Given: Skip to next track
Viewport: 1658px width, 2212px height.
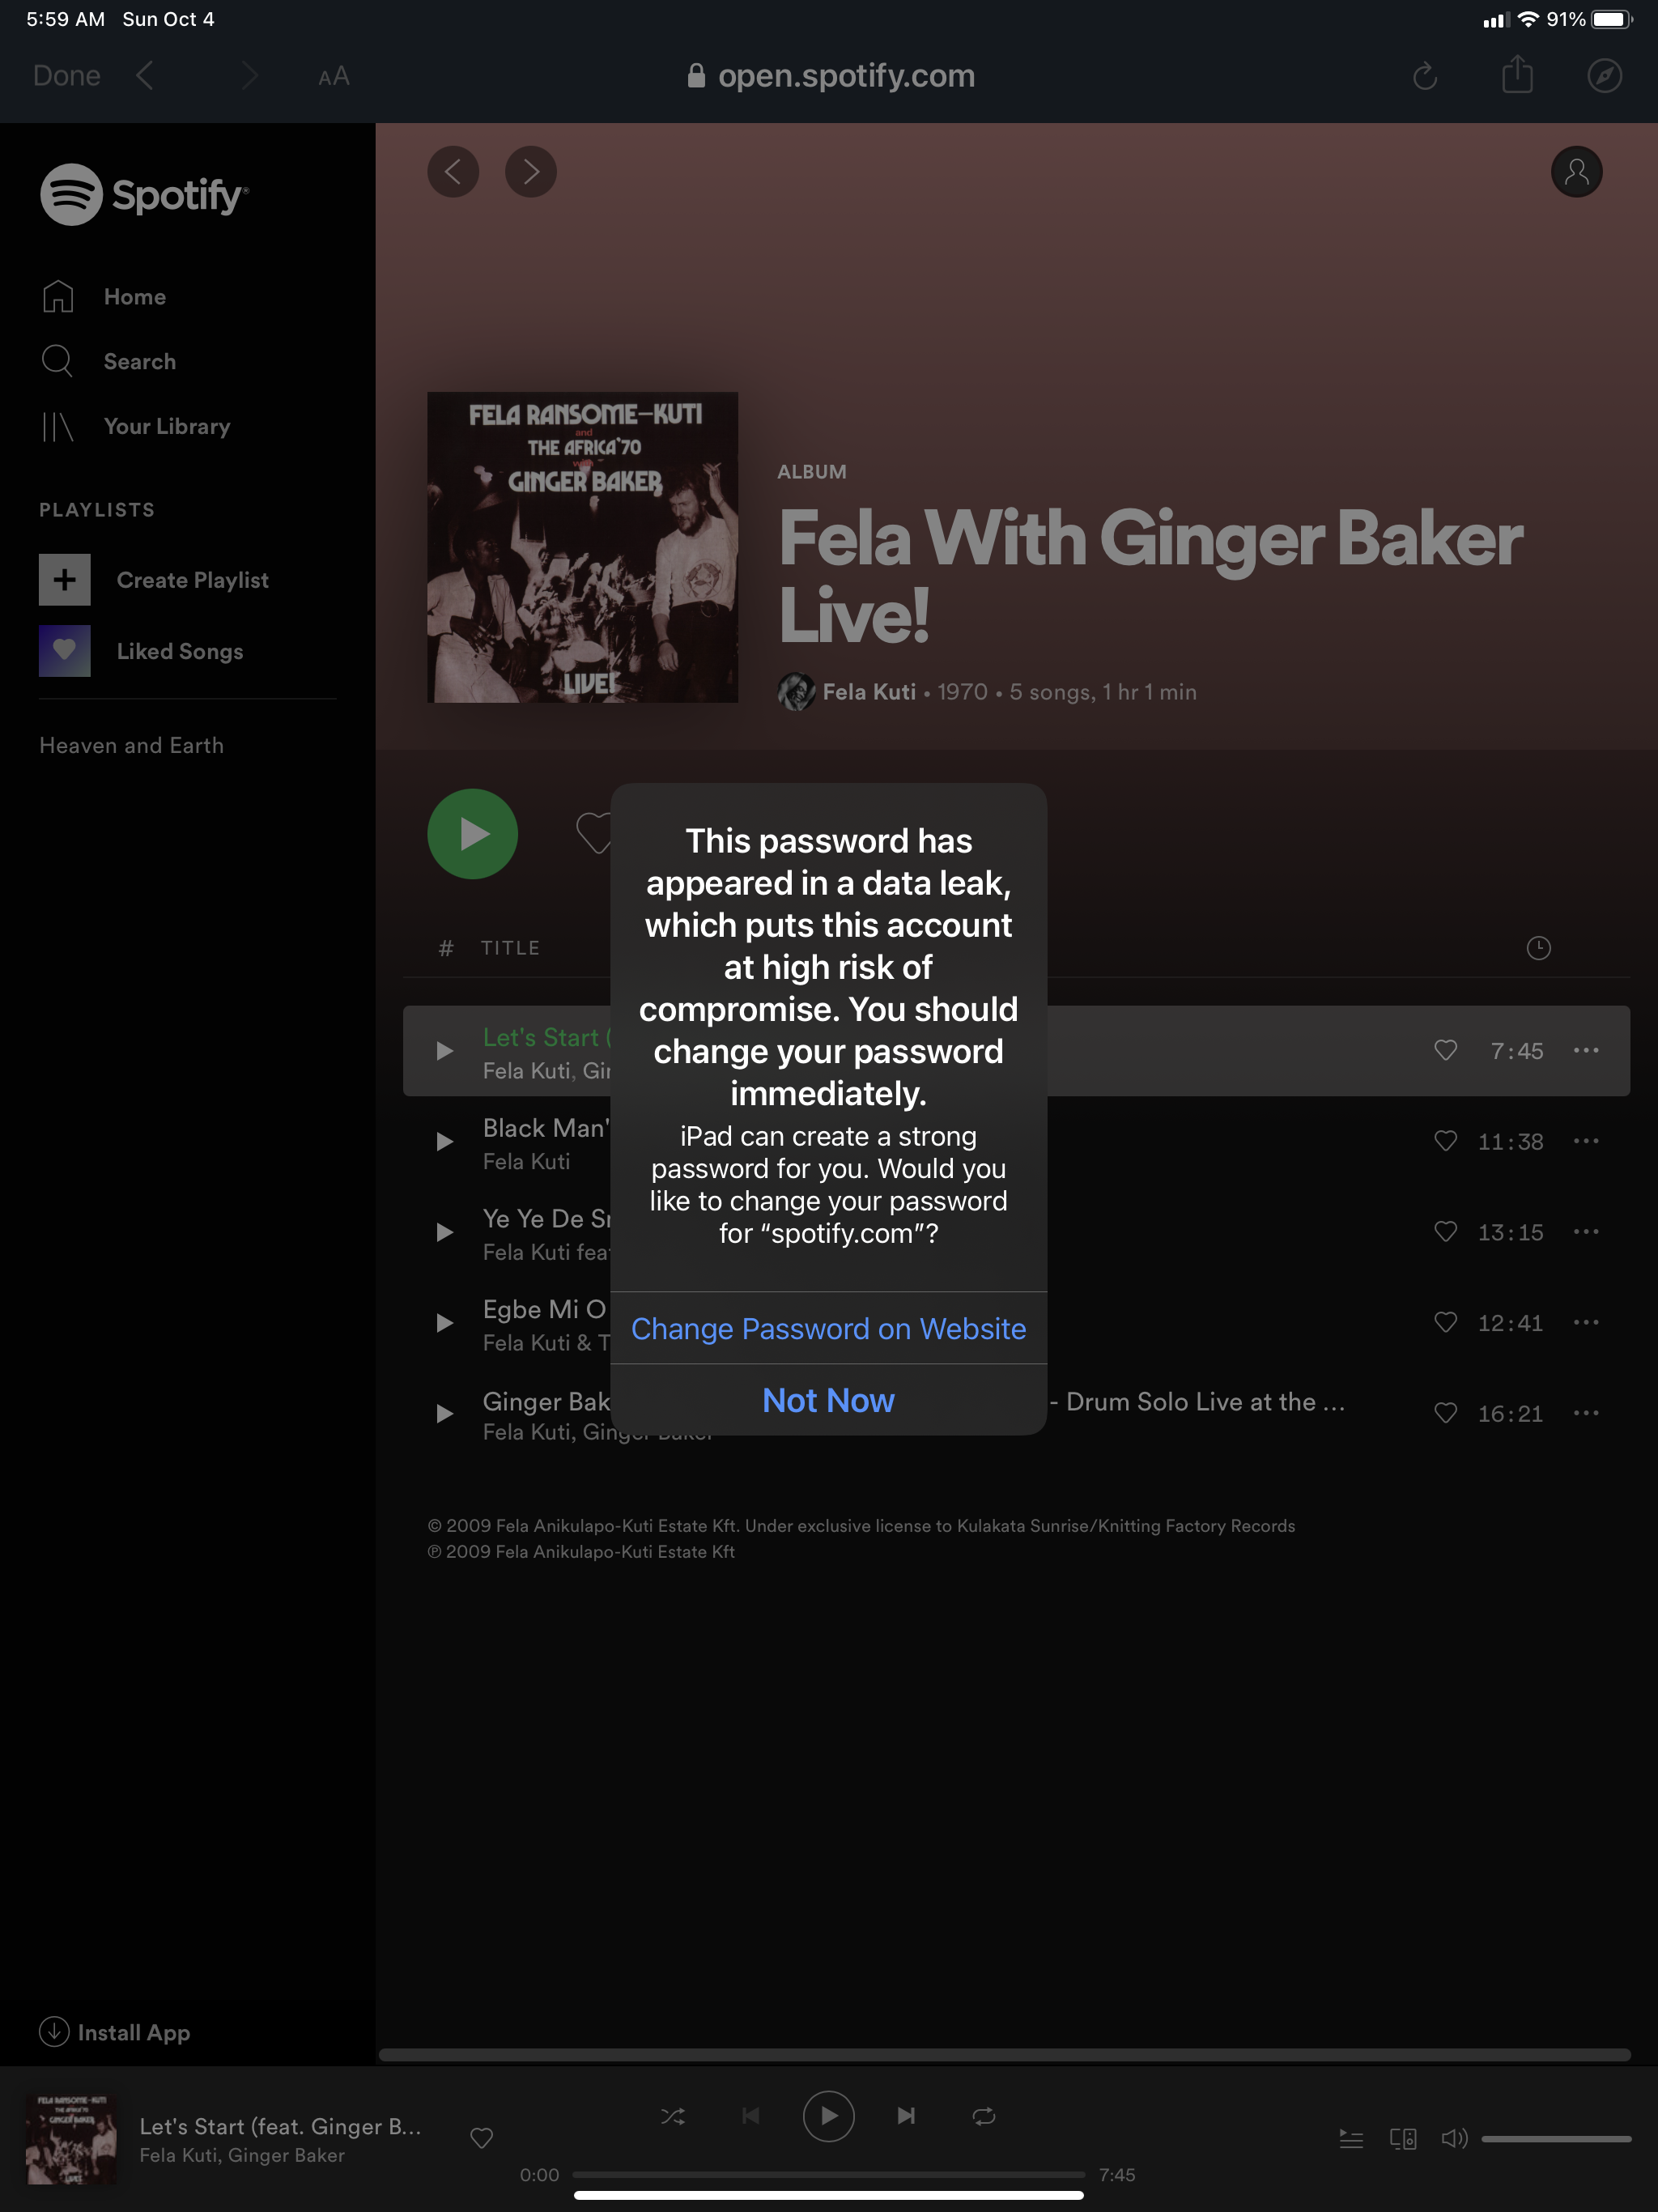Looking at the screenshot, I should coord(906,2116).
